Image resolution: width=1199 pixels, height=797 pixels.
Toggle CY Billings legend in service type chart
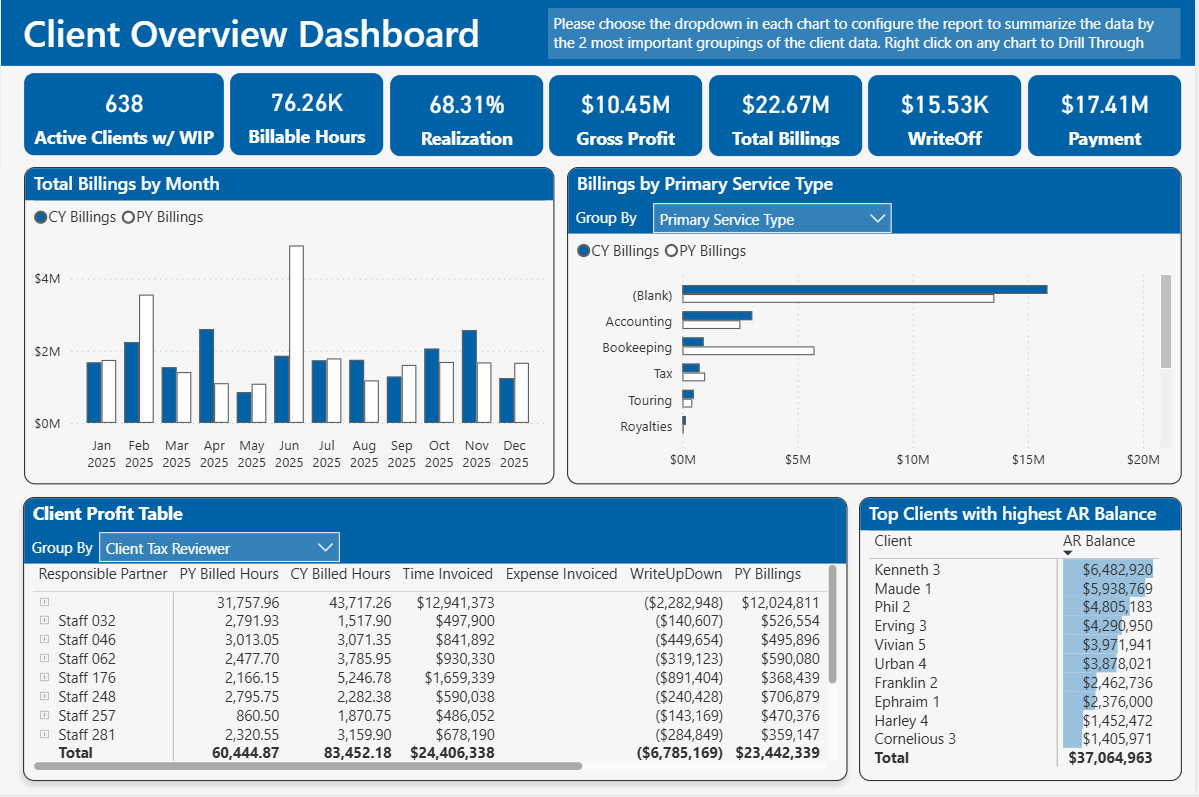click(618, 251)
